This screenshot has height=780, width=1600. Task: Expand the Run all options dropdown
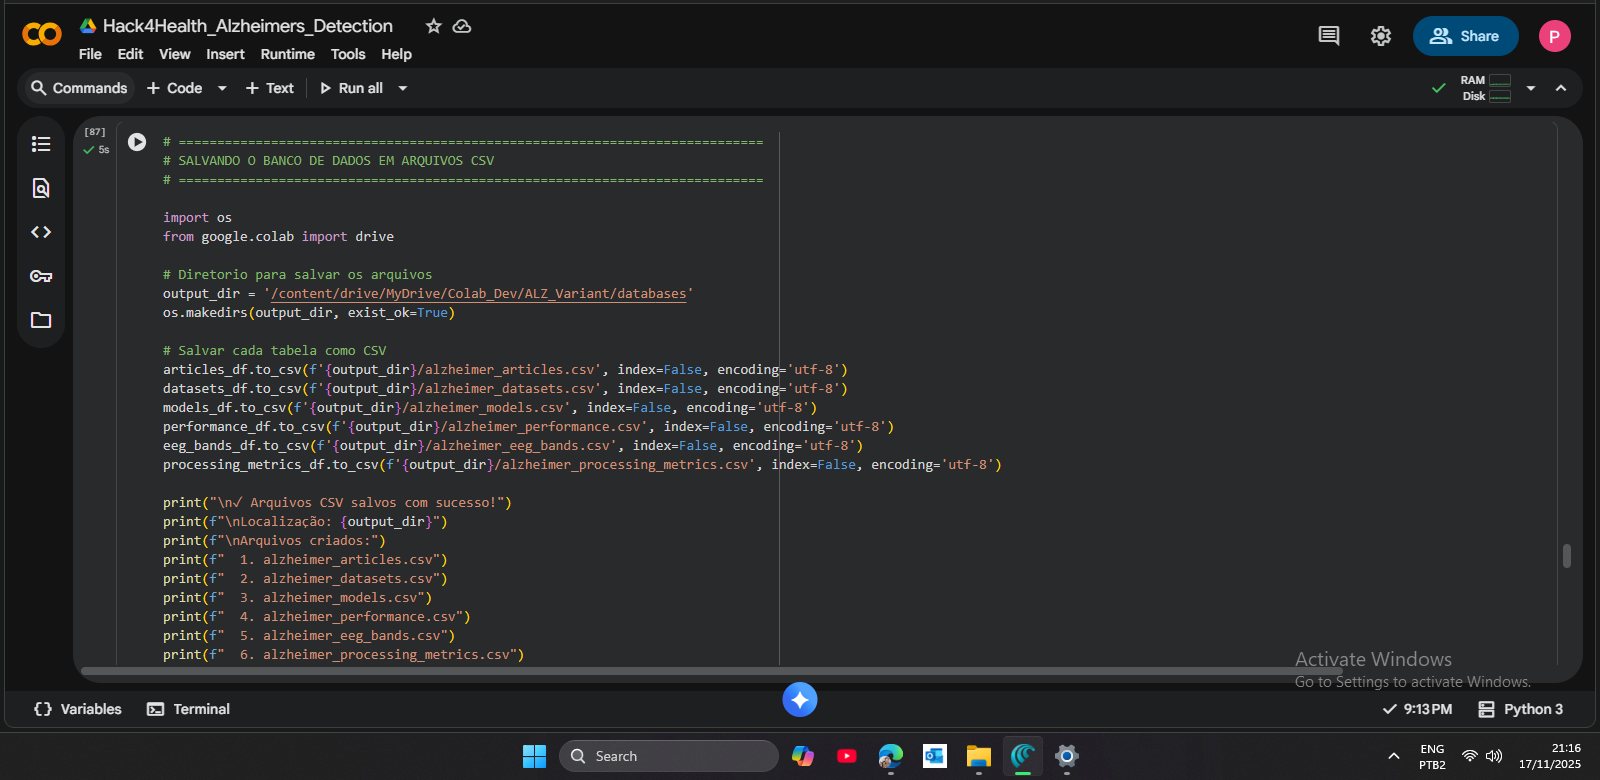tap(403, 88)
